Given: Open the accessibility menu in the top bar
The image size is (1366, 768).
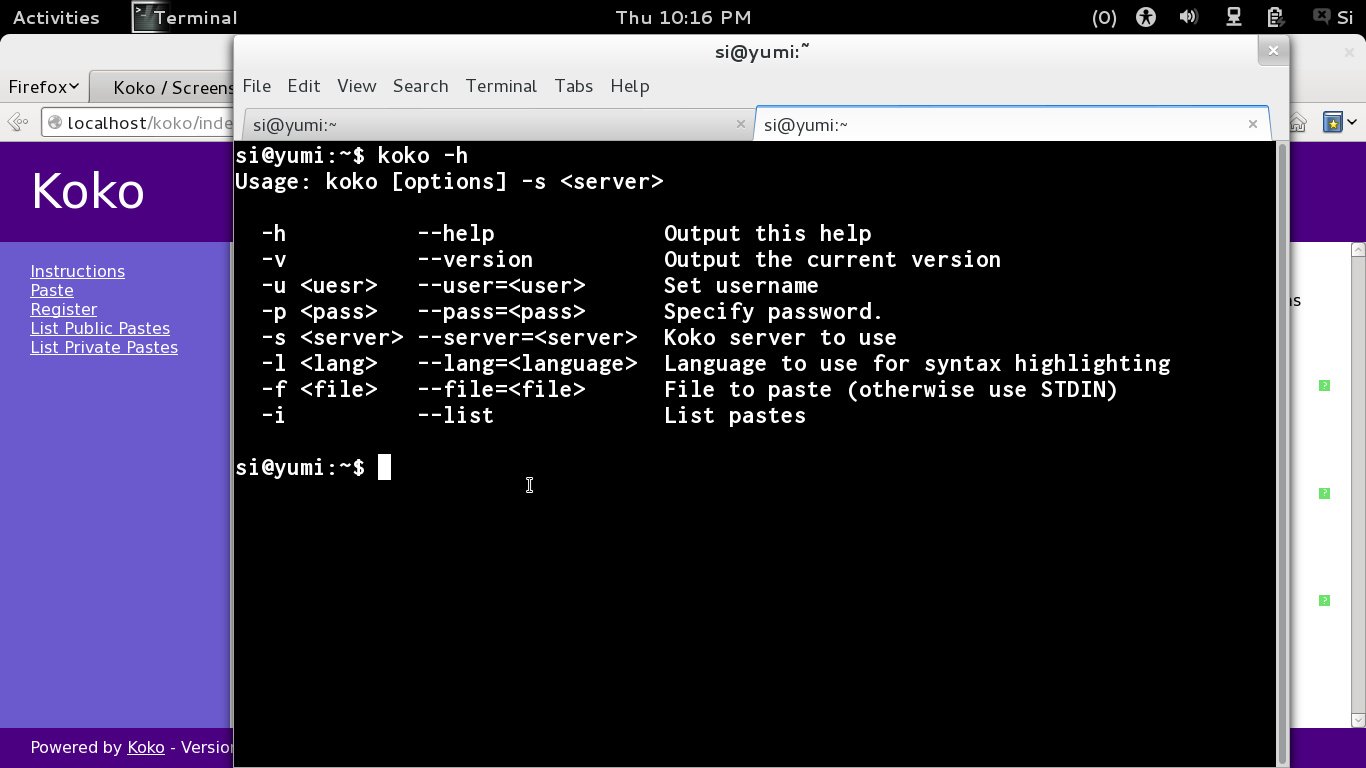Looking at the screenshot, I should 1145,17.
